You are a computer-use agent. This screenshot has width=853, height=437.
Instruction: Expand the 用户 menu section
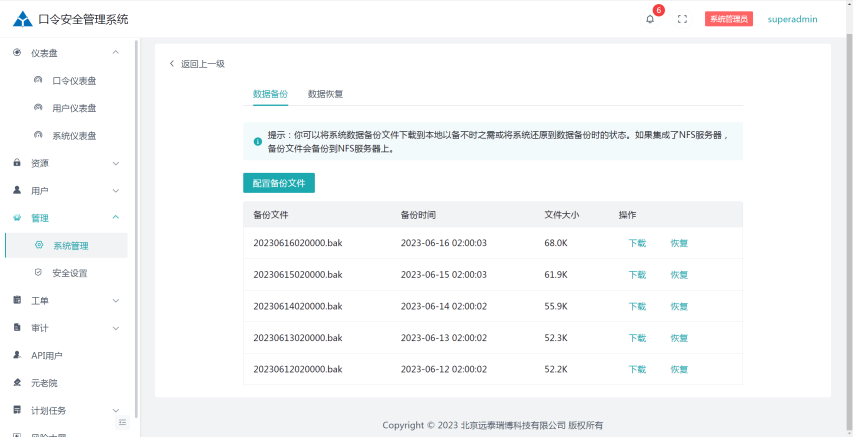116,190
